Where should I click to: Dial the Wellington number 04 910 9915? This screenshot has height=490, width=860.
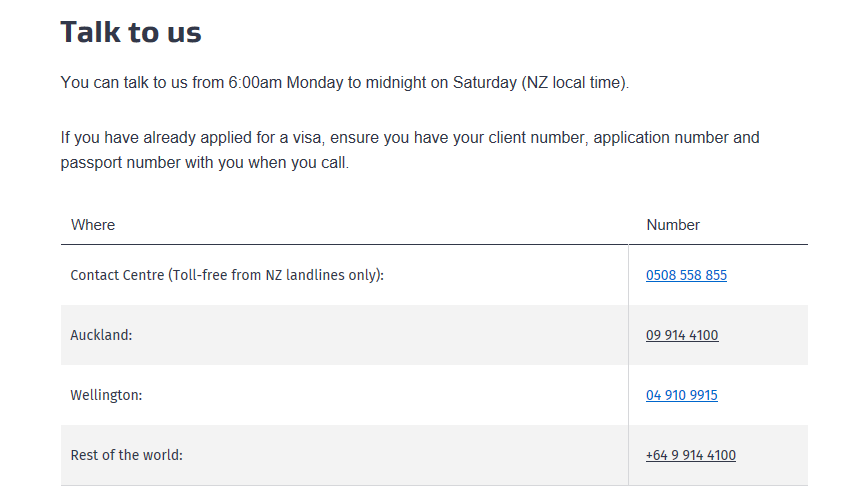coord(682,395)
